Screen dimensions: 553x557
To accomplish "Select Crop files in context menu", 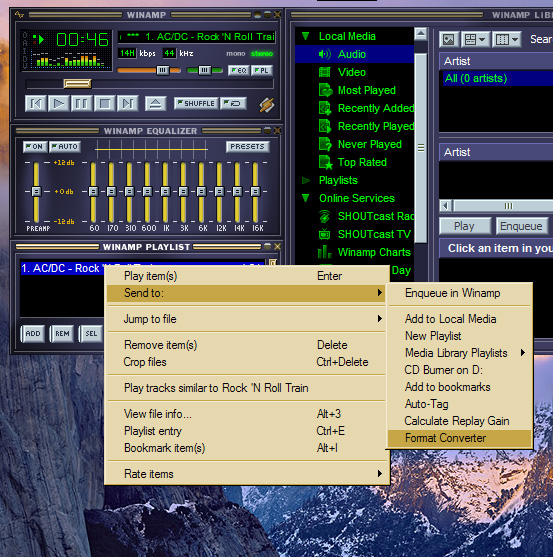I will coord(246,362).
